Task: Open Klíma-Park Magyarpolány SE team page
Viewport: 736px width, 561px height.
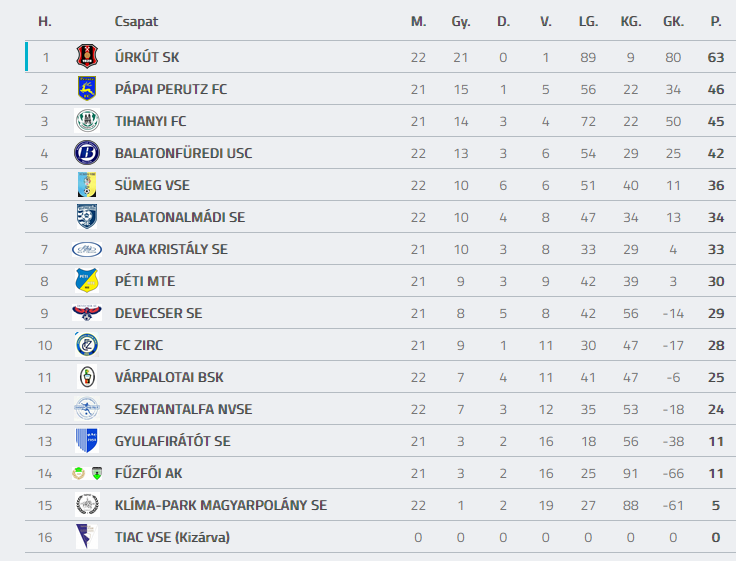Action: click(220, 505)
